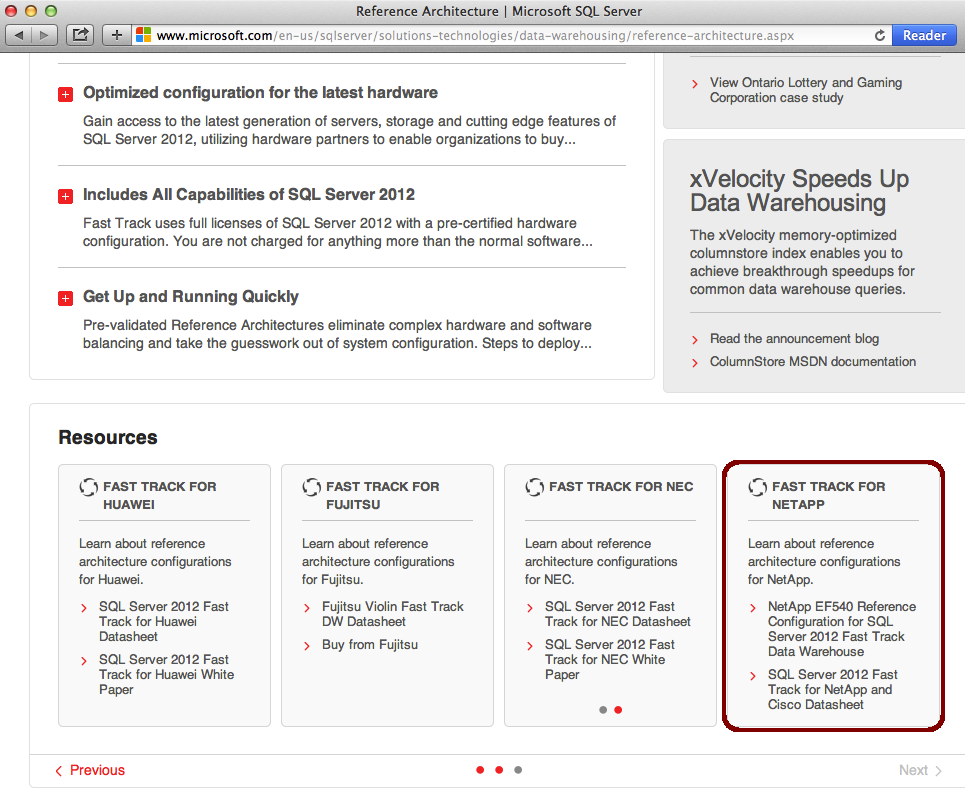This screenshot has height=791, width=965.
Task: Click the Fast Track for Huawei card title
Action: click(x=159, y=496)
